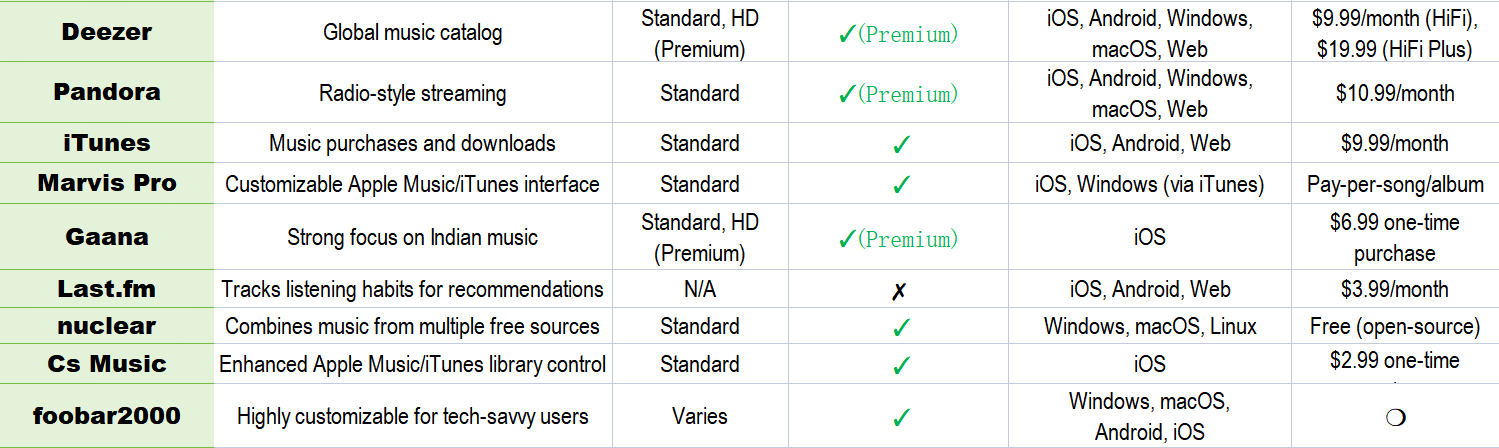Click the circle symbol in foobar2000 row
This screenshot has width=1499, height=448.
pos(1396,417)
